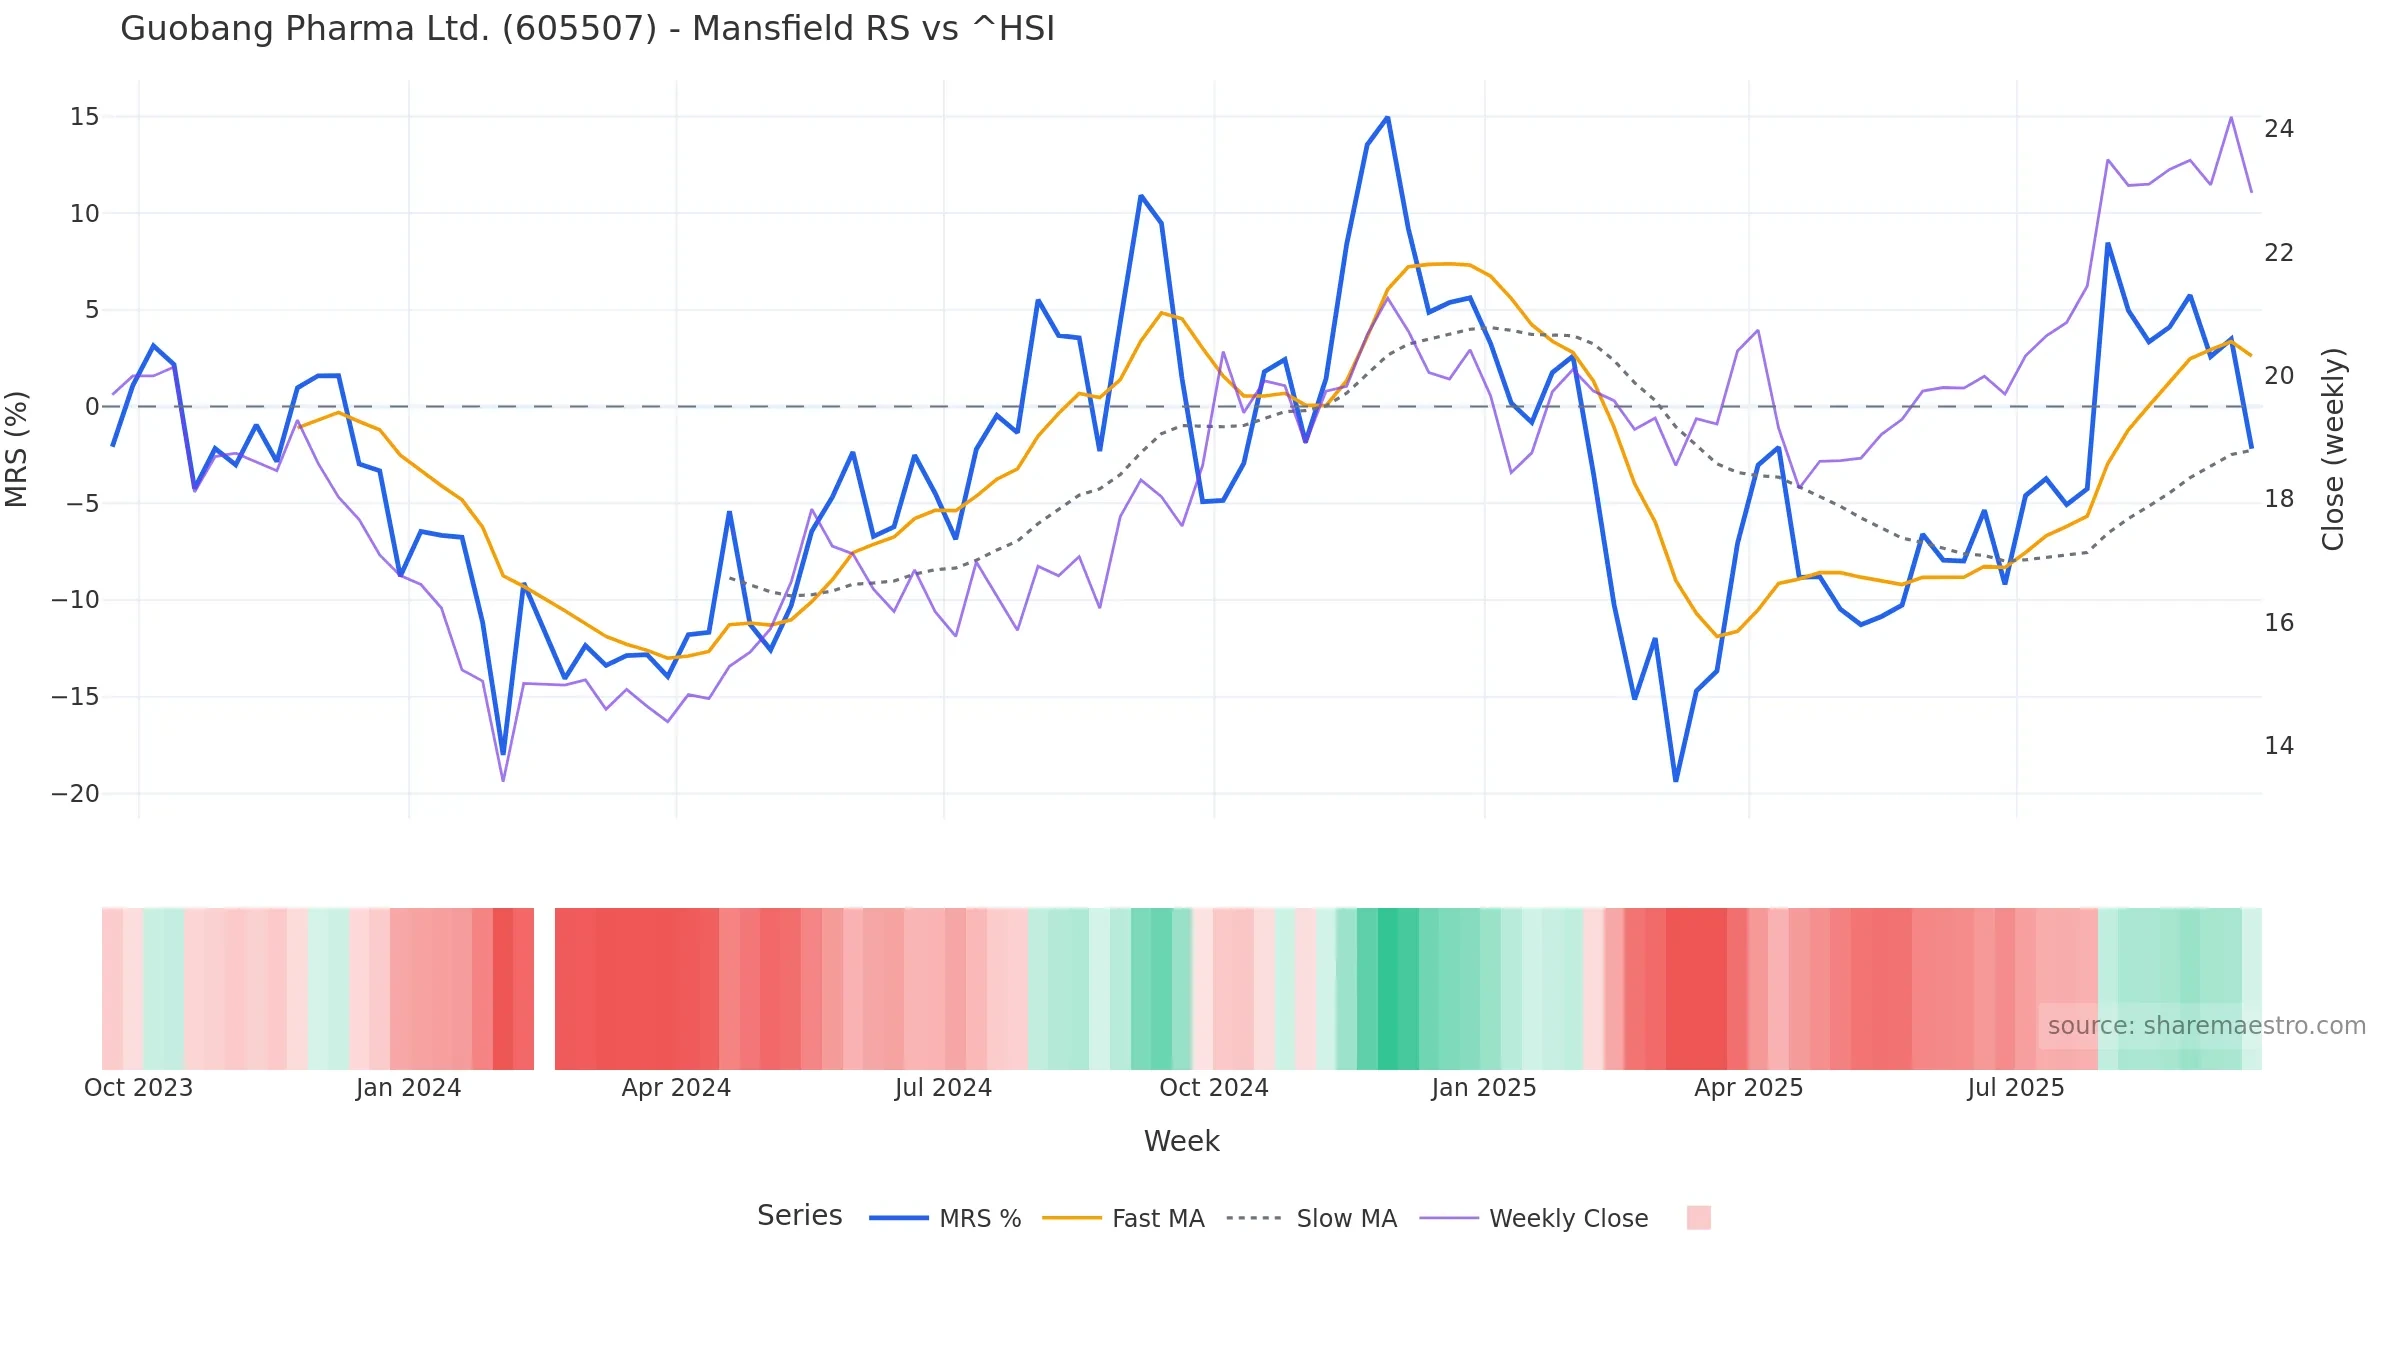Image resolution: width=2400 pixels, height=1350 pixels.
Task: Toggle the Slow MA legend entry
Action: pyautogui.click(x=1311, y=1218)
